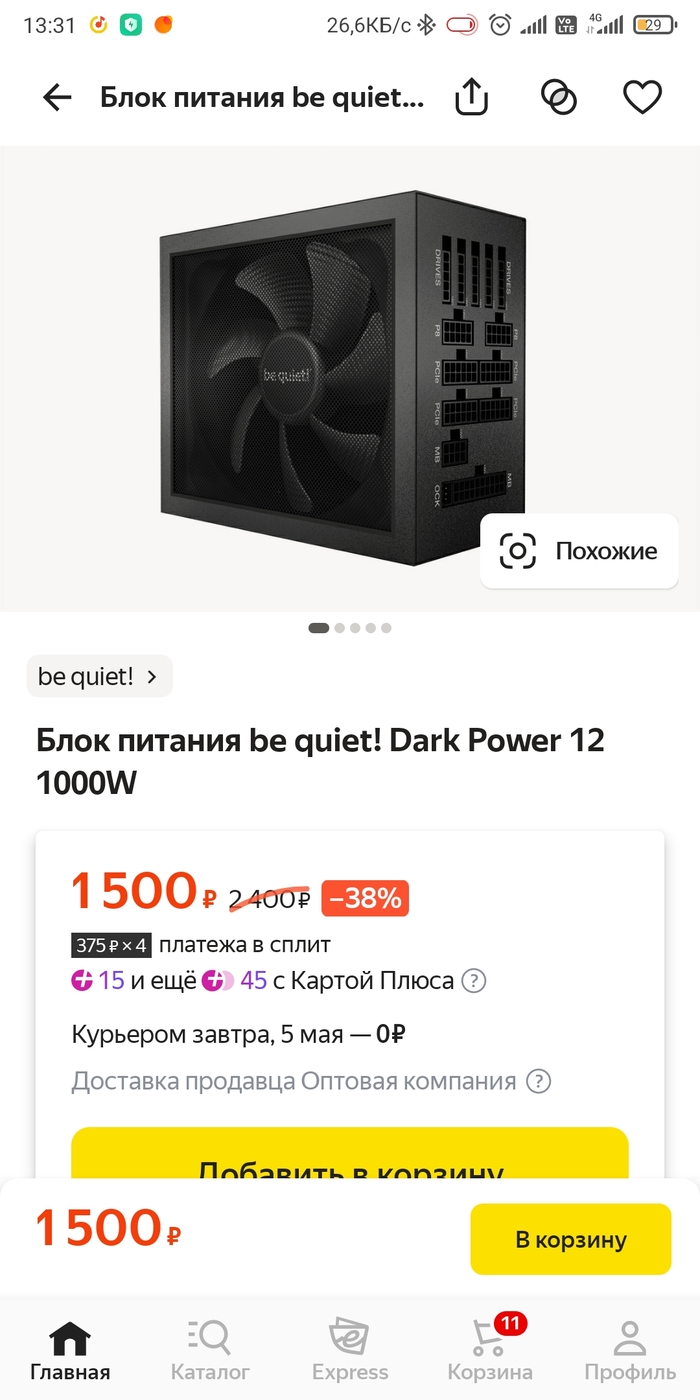The width and height of the screenshot is (700, 1400).
Task: Tap the share icon in header
Action: pyautogui.click(x=471, y=97)
